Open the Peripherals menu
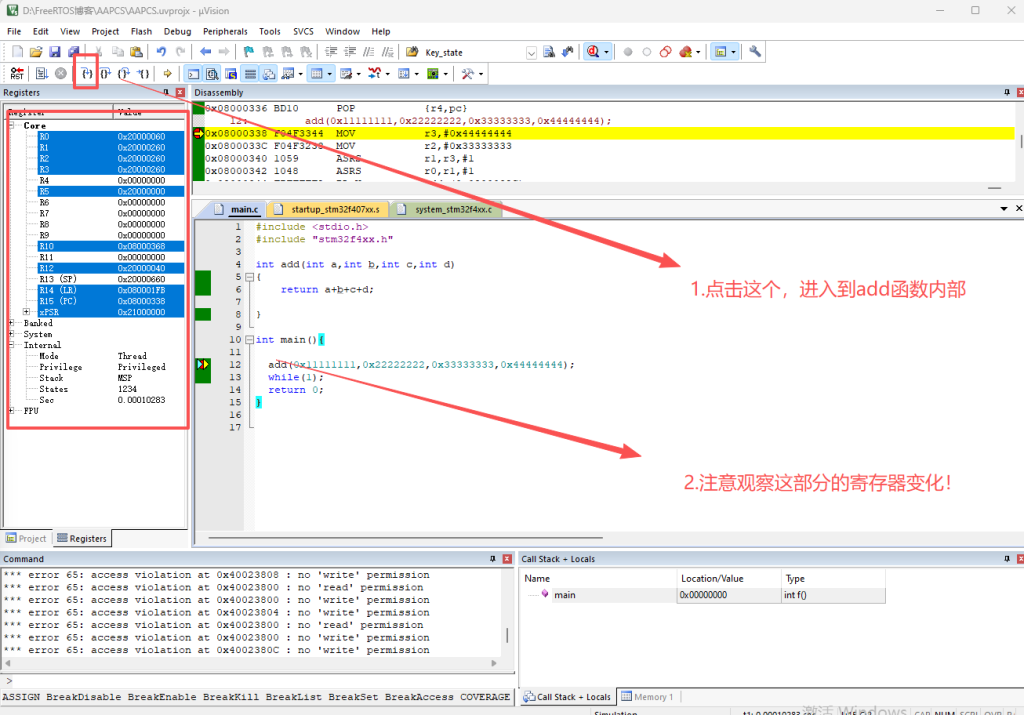Screen dimensions: 1024x715 click(225, 31)
